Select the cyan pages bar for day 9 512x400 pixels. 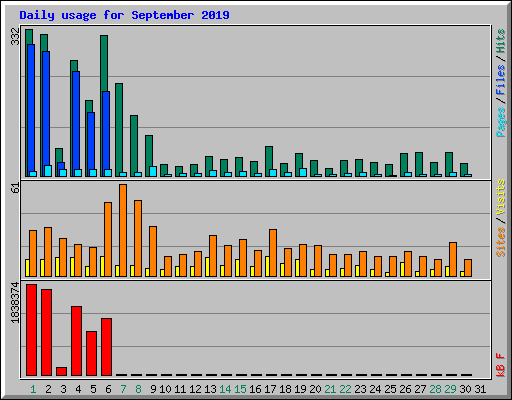(x=153, y=171)
